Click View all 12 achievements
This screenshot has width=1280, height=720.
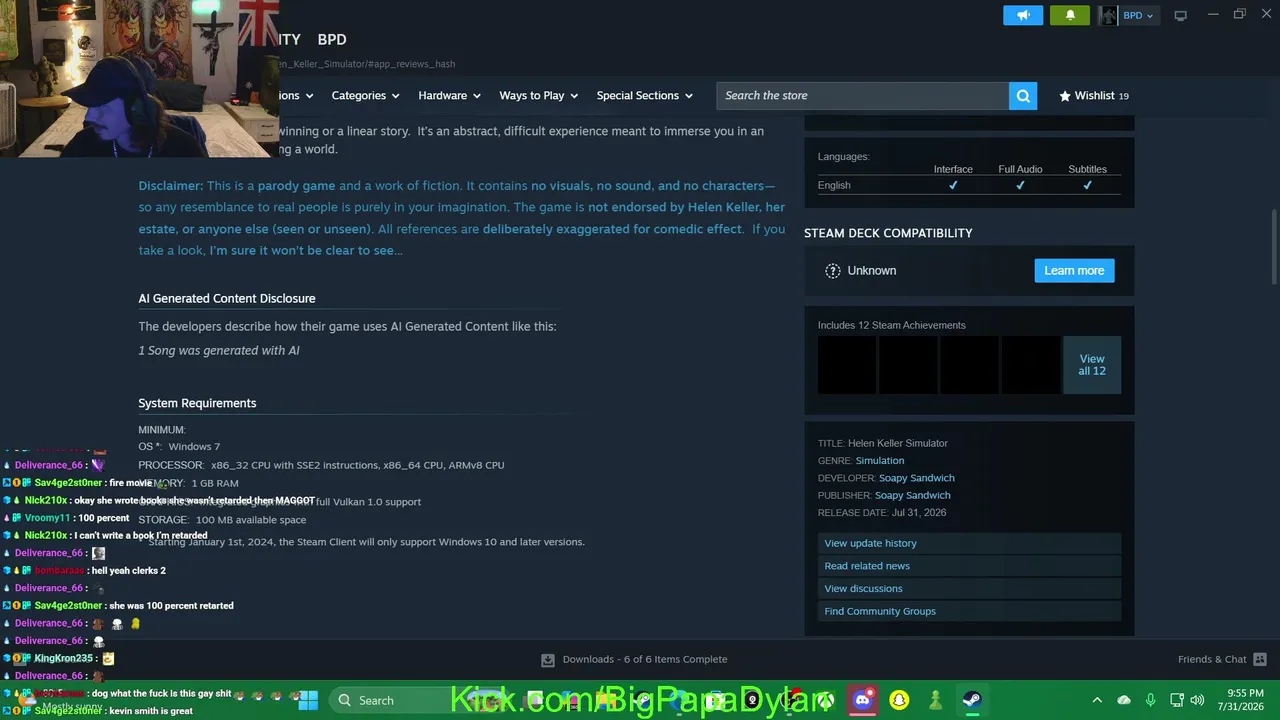1092,365
